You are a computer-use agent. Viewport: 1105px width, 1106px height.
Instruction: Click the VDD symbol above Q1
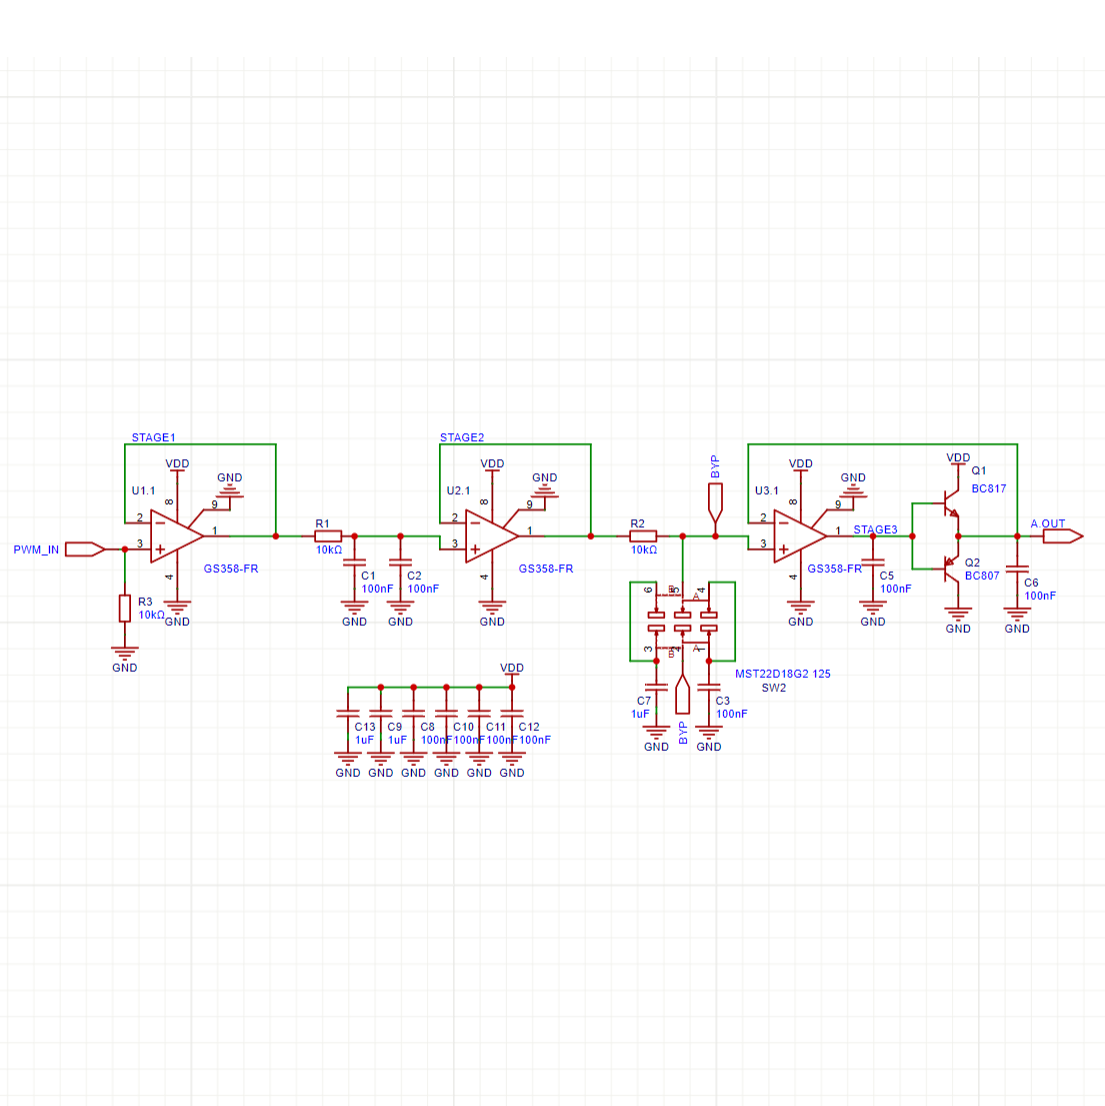958,461
